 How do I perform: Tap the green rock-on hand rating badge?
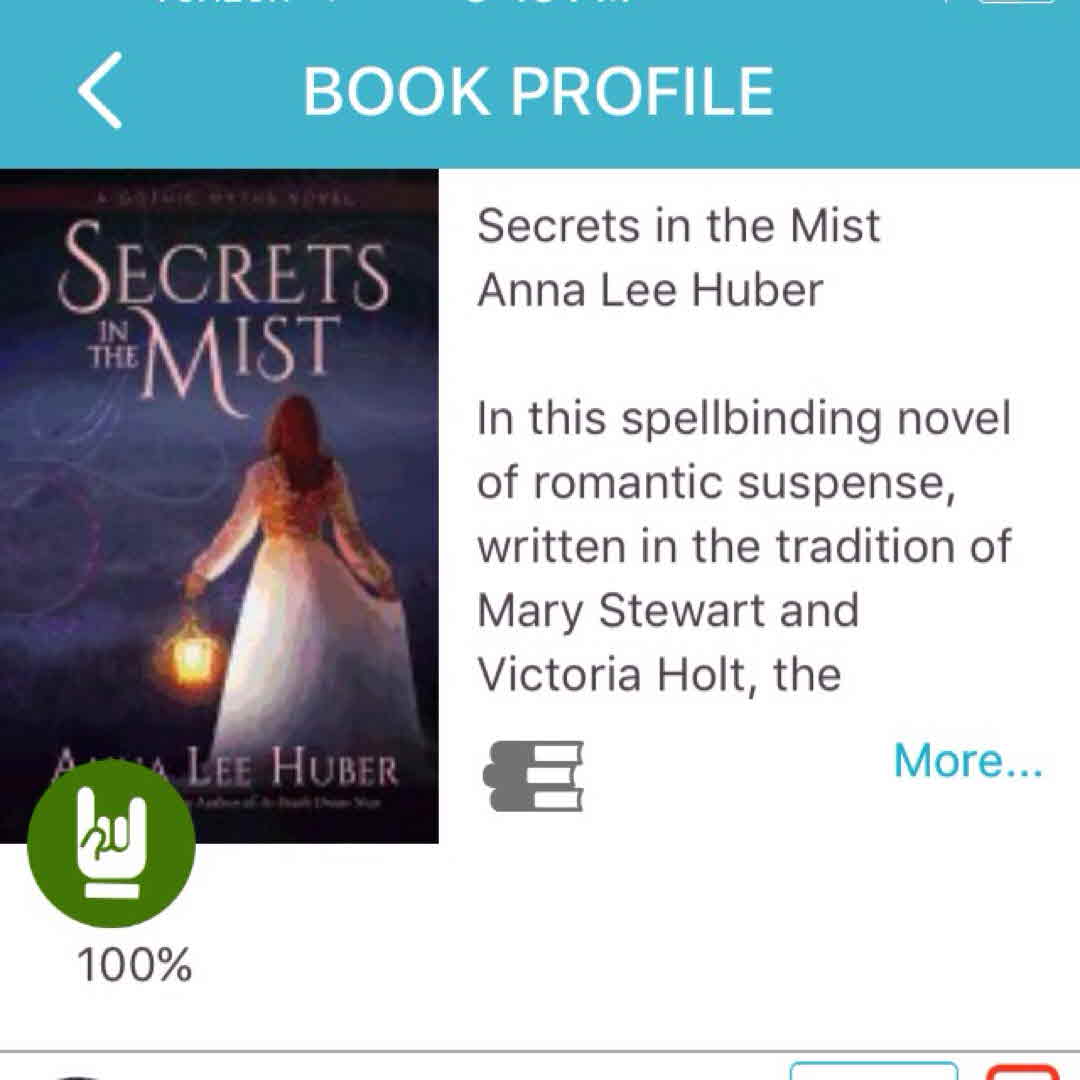click(x=112, y=844)
